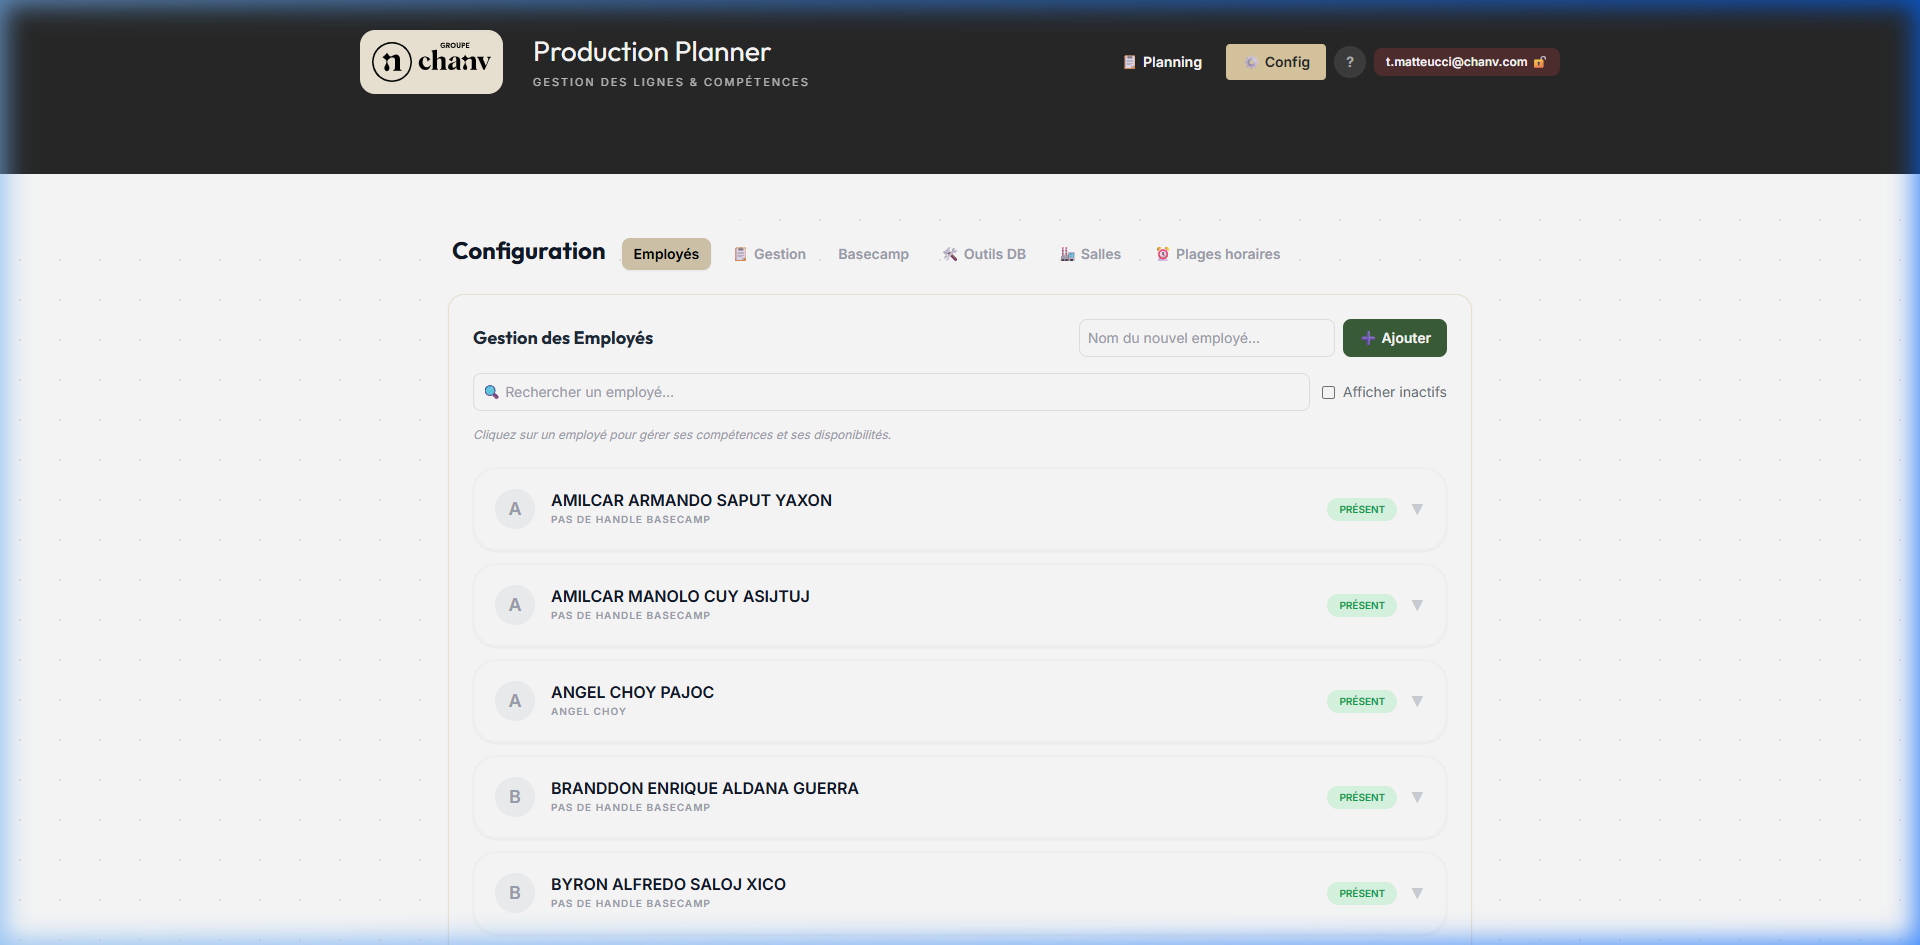Click the Production Planner title
This screenshot has width=1920, height=945.
(652, 52)
